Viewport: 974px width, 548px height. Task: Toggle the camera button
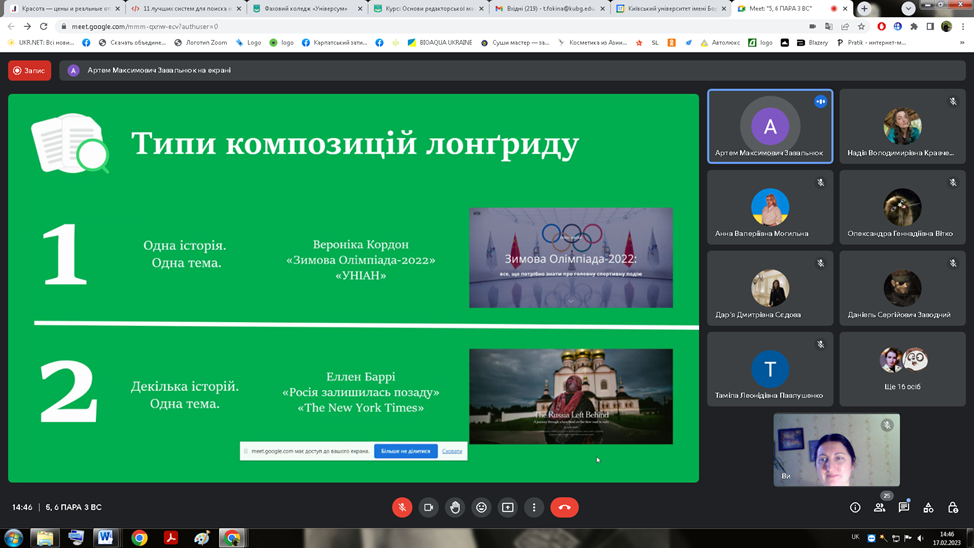click(x=428, y=508)
